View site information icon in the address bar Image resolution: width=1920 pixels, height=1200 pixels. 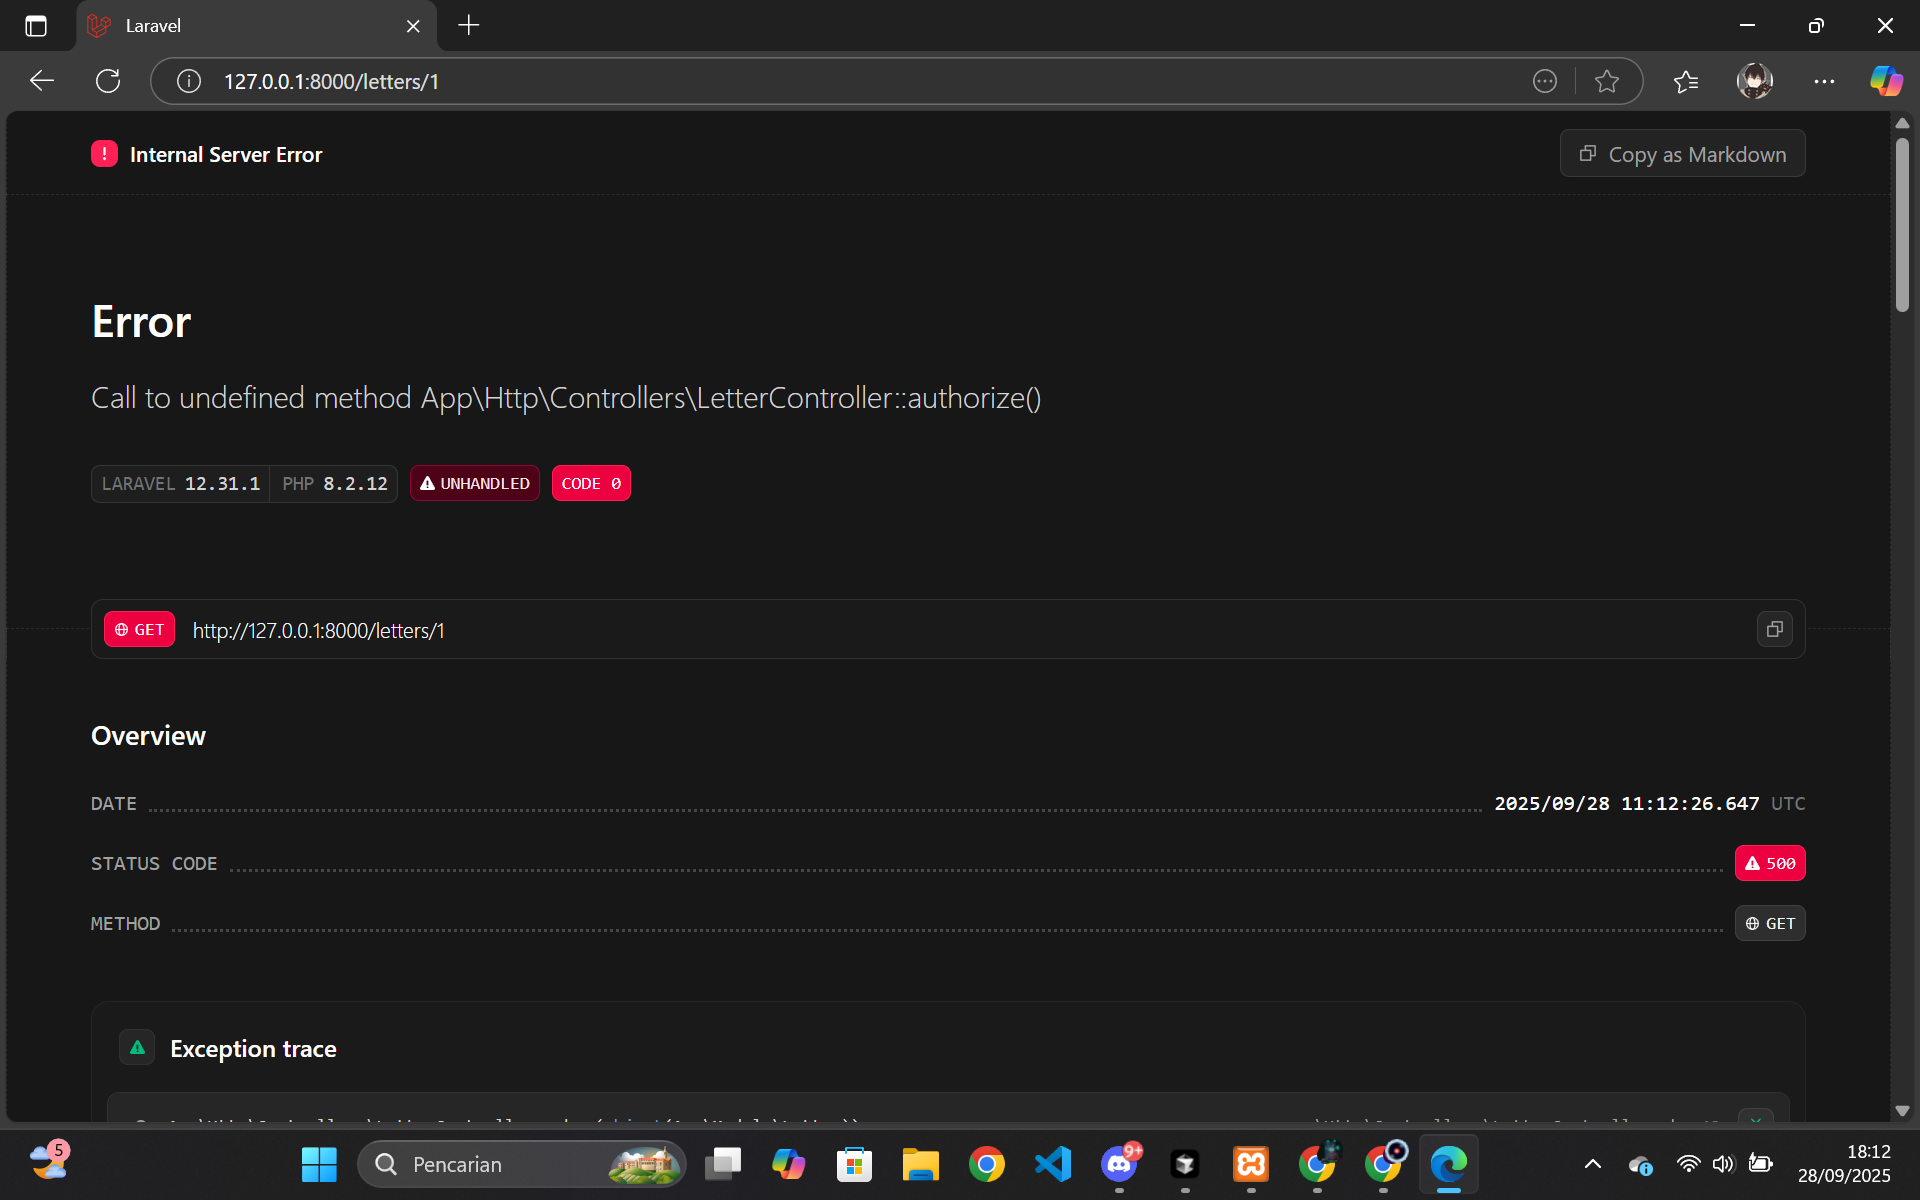tap(189, 81)
